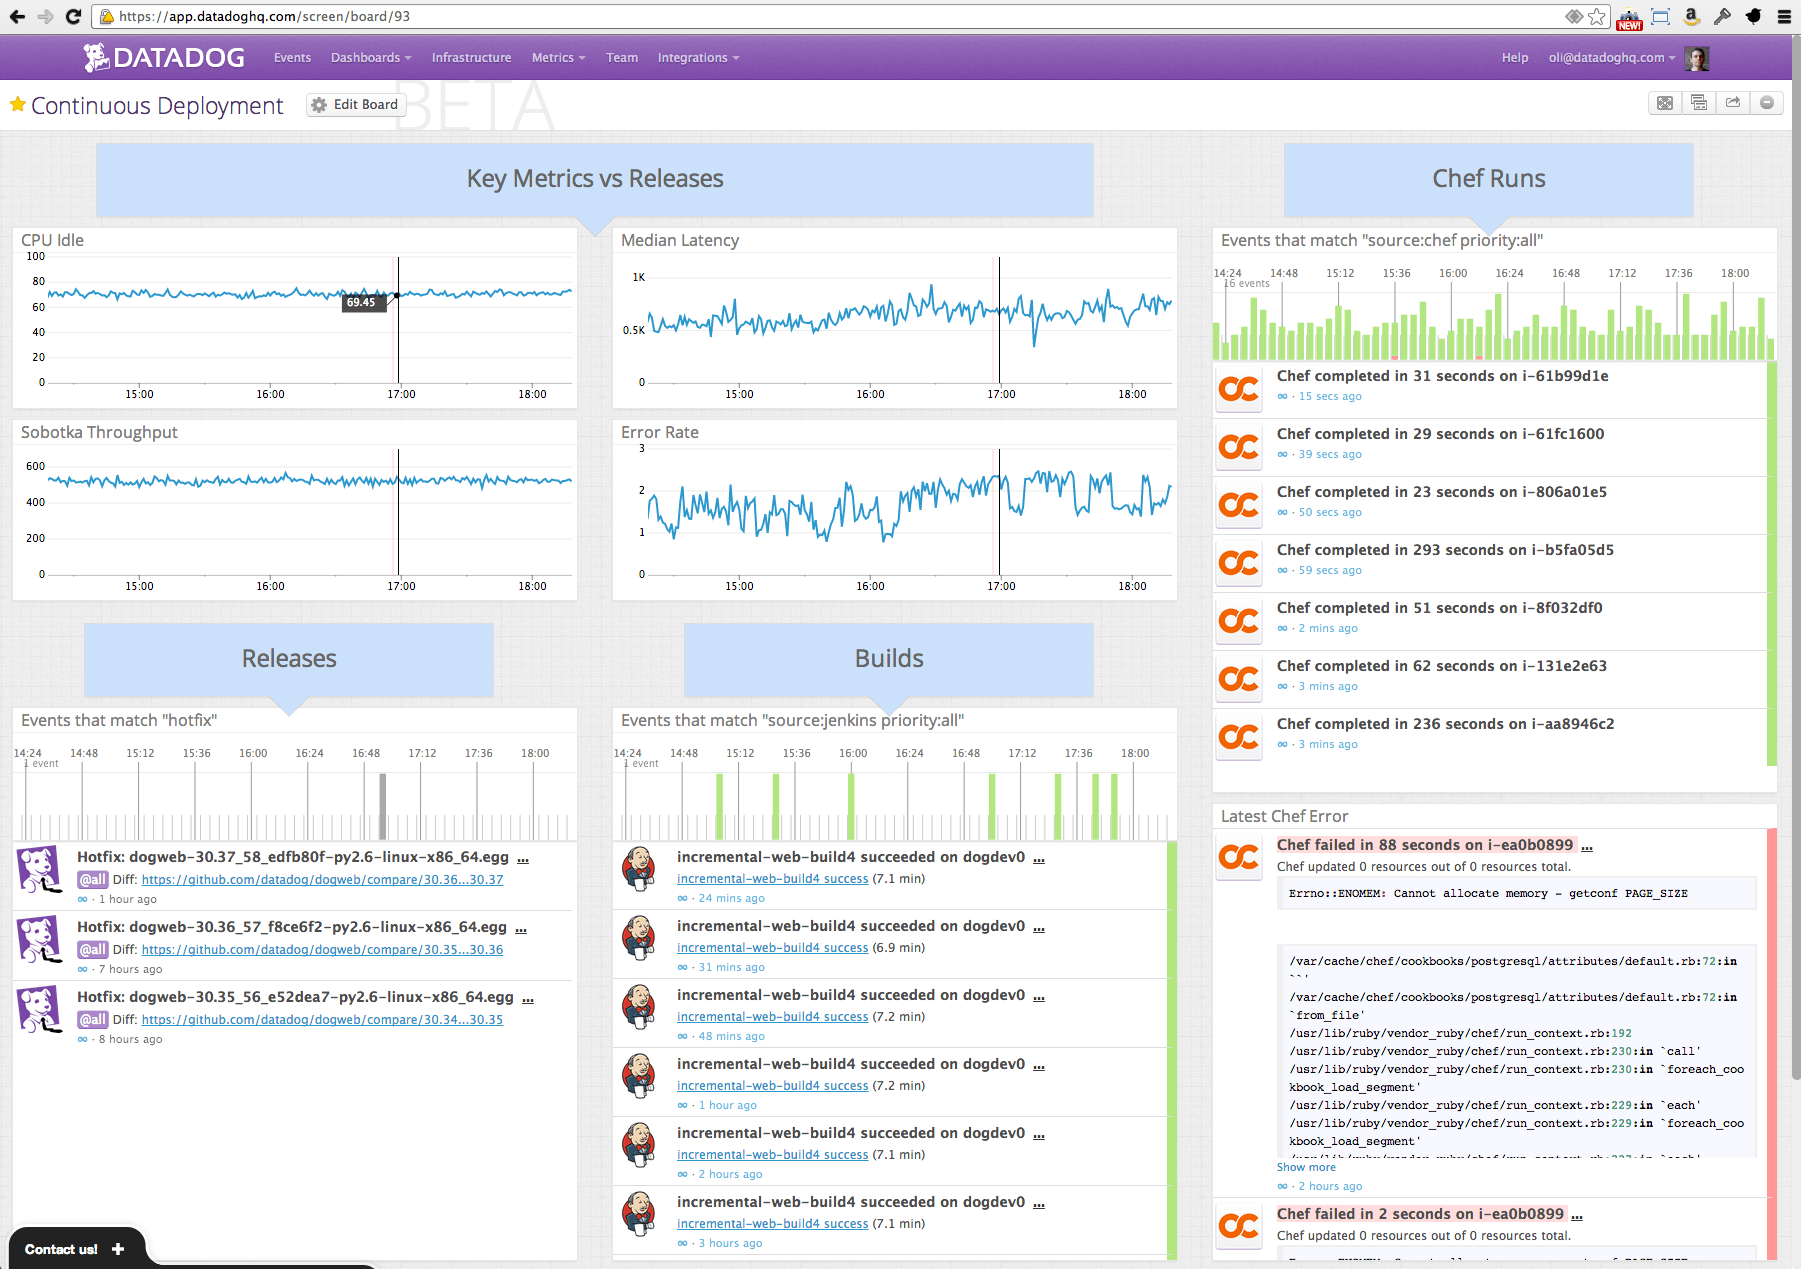Click Show more under the Chef error log

tap(1305, 1167)
